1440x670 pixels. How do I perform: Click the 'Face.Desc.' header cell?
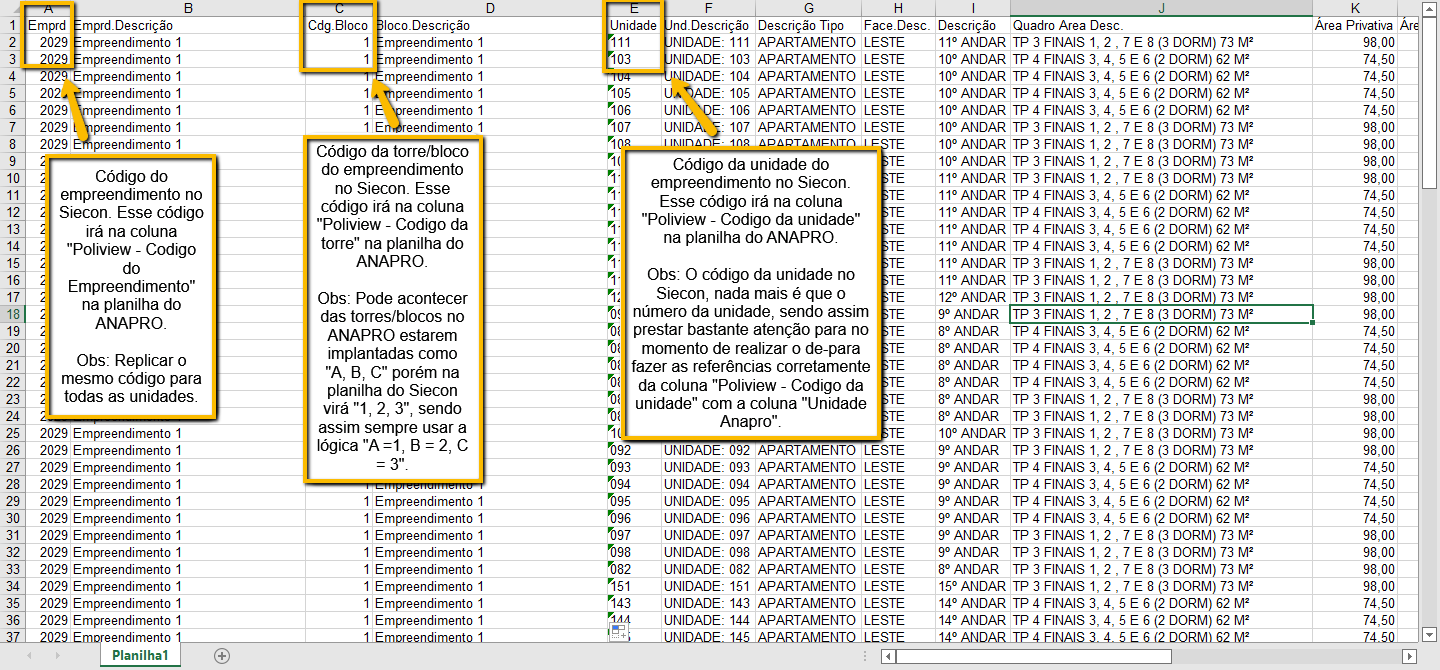click(897, 25)
